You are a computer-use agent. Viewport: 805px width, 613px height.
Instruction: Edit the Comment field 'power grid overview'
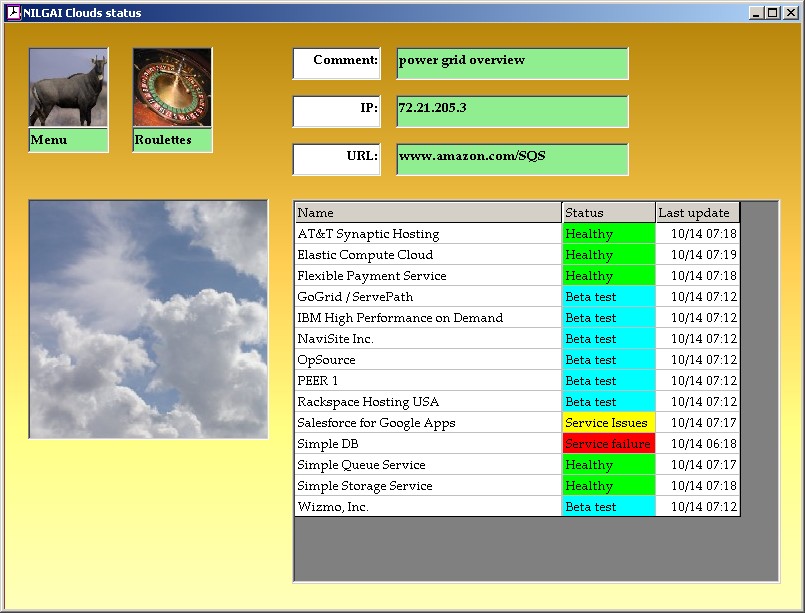point(512,64)
